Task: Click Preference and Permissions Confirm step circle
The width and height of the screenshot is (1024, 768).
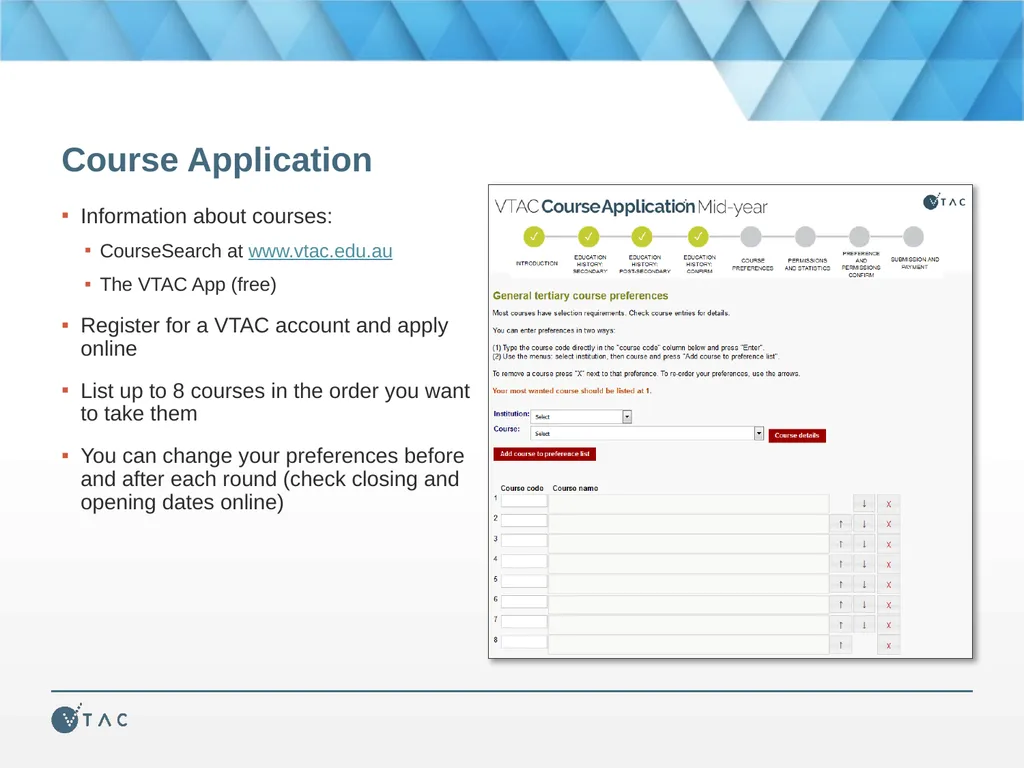Action: [x=859, y=236]
